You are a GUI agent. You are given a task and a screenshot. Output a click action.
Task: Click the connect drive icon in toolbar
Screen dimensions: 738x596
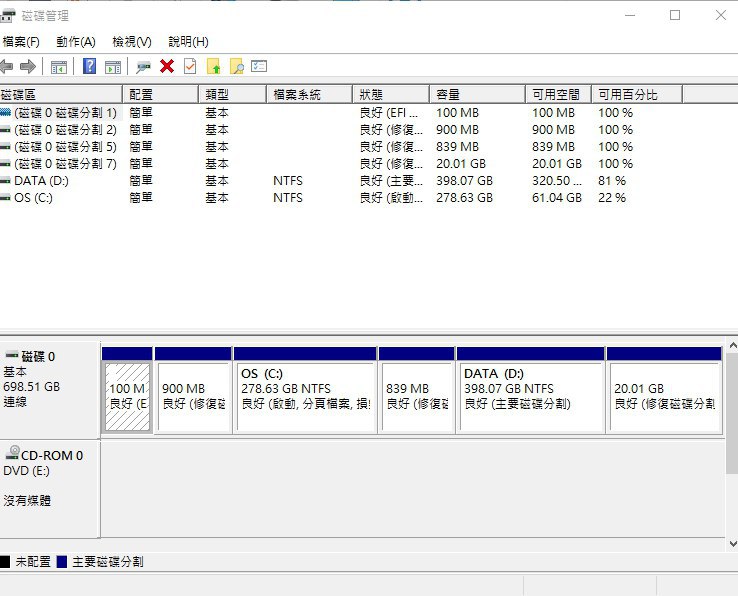click(x=143, y=66)
